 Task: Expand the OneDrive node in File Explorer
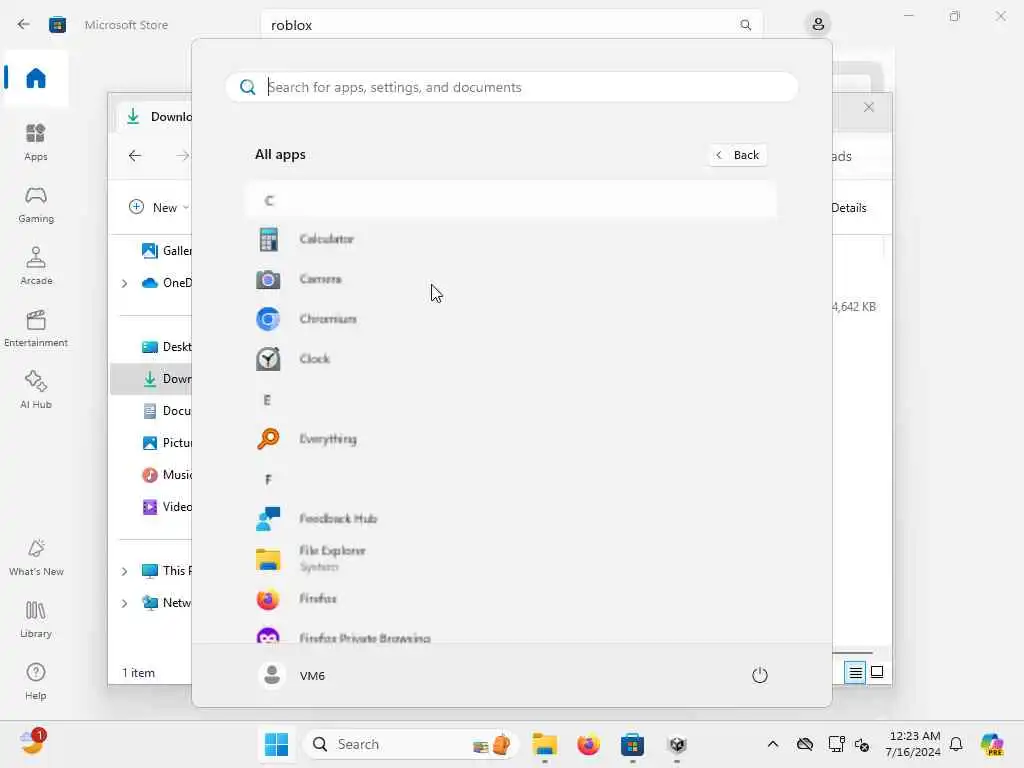[124, 283]
